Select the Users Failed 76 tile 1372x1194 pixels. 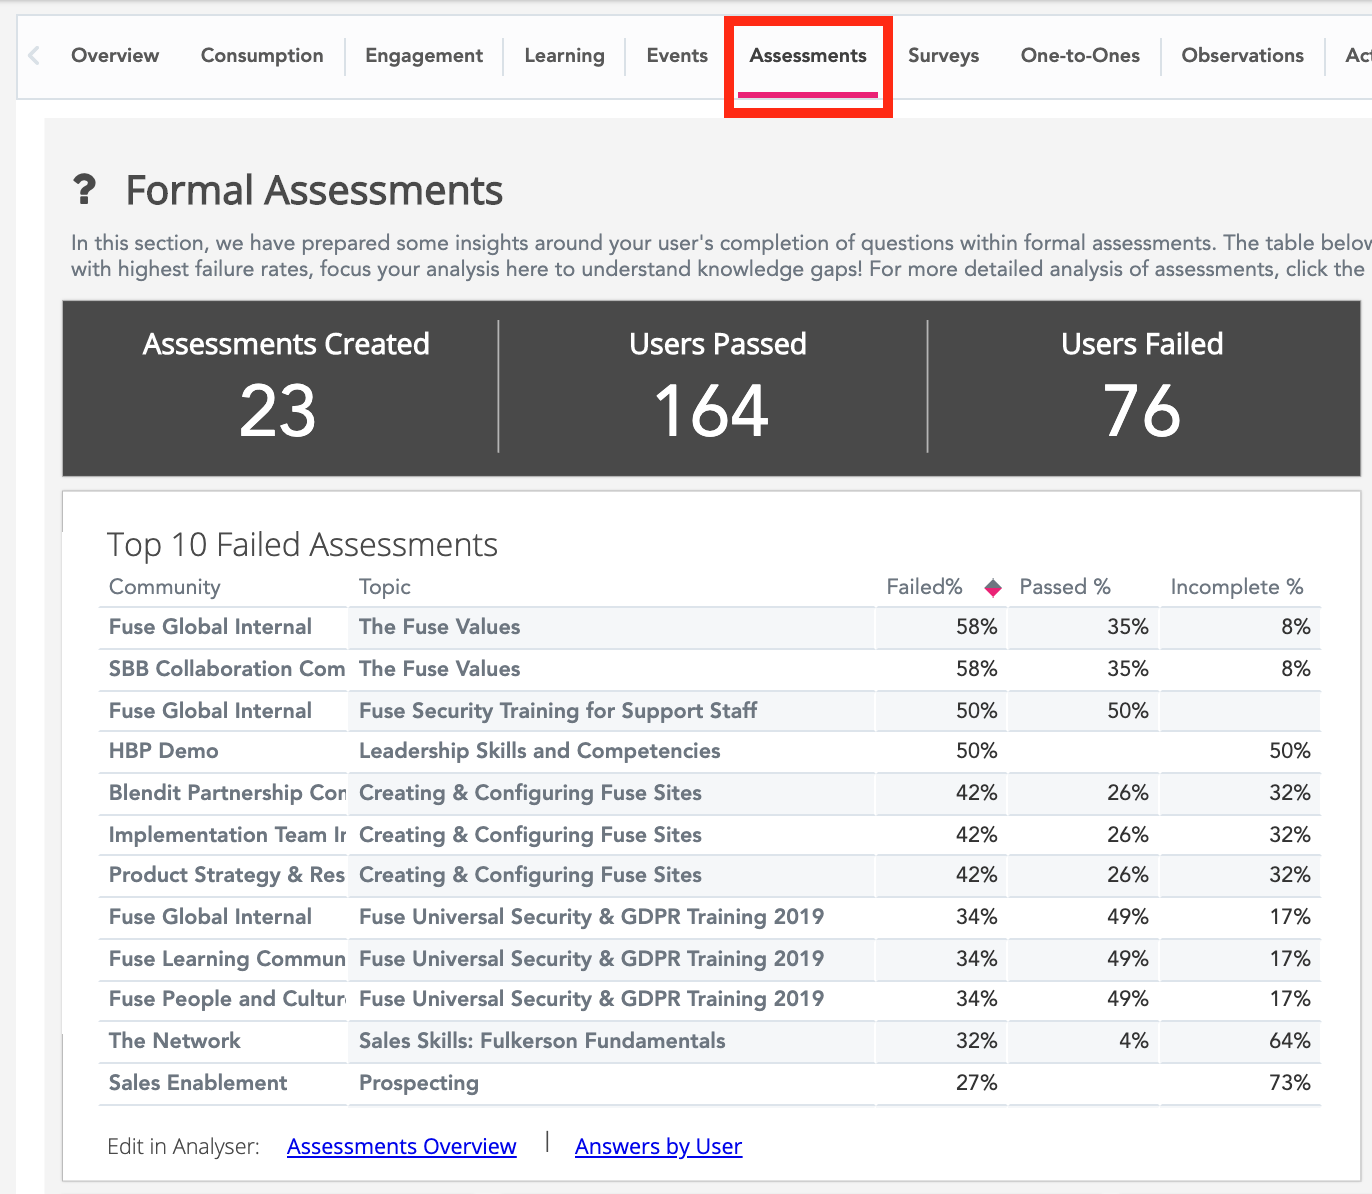pos(1142,388)
